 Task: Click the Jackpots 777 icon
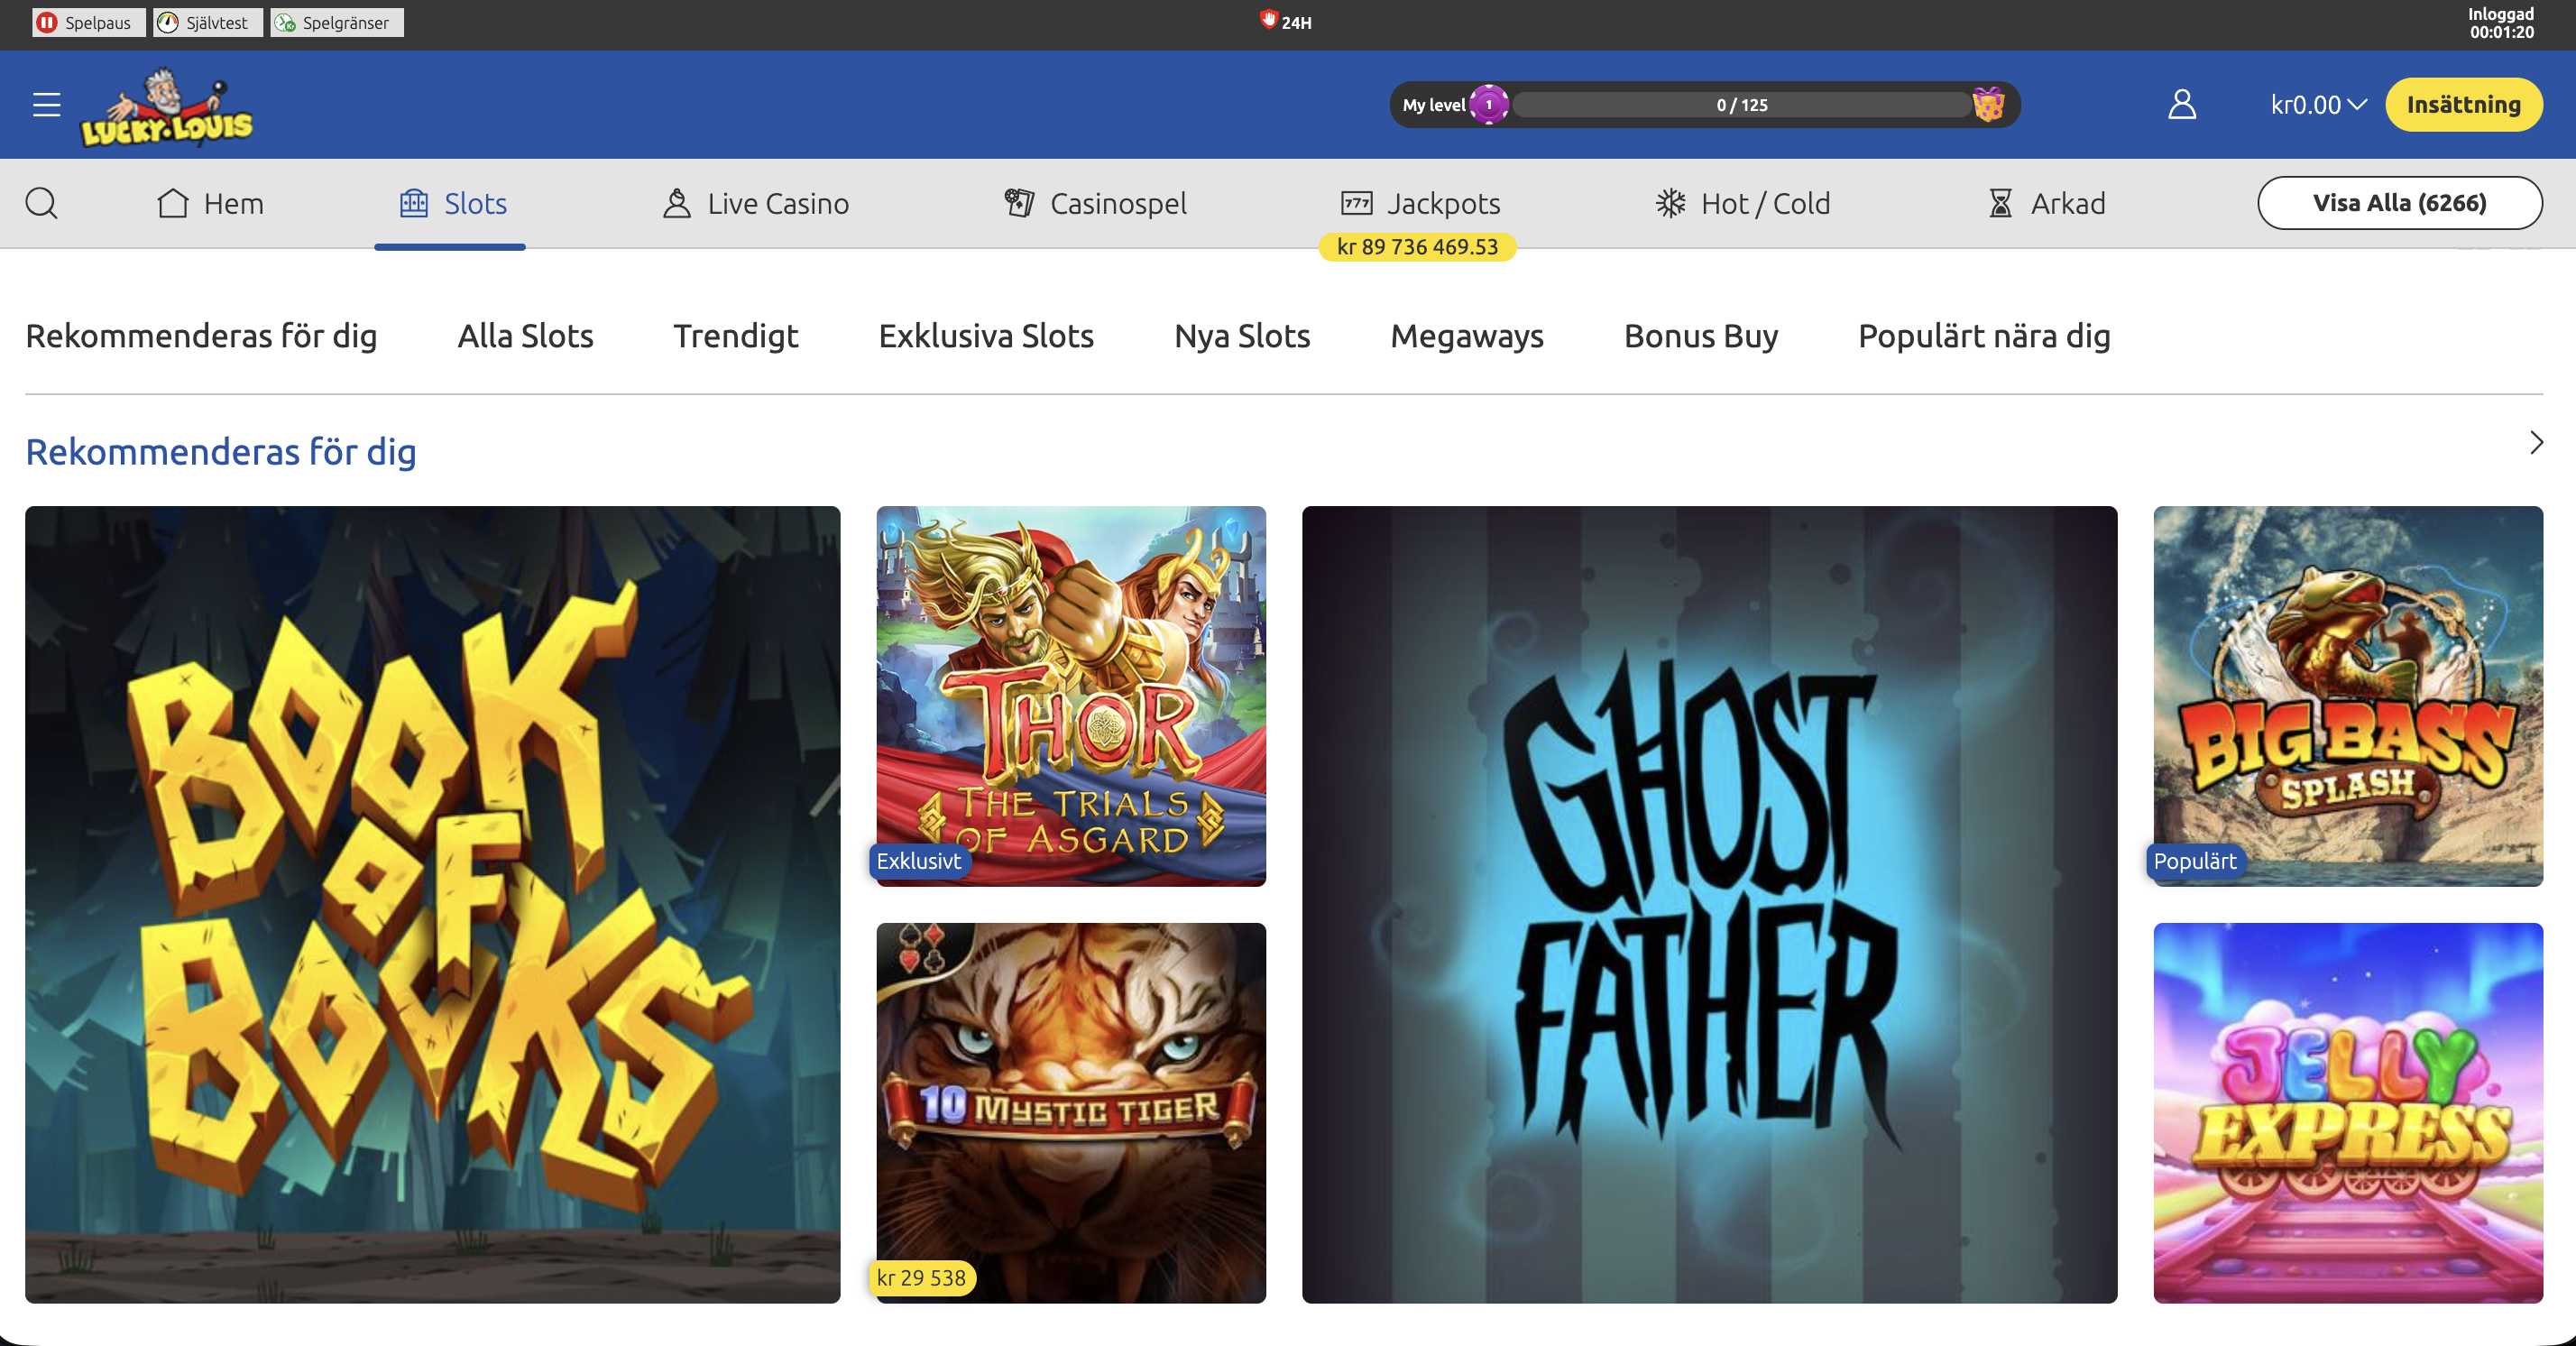1356,203
